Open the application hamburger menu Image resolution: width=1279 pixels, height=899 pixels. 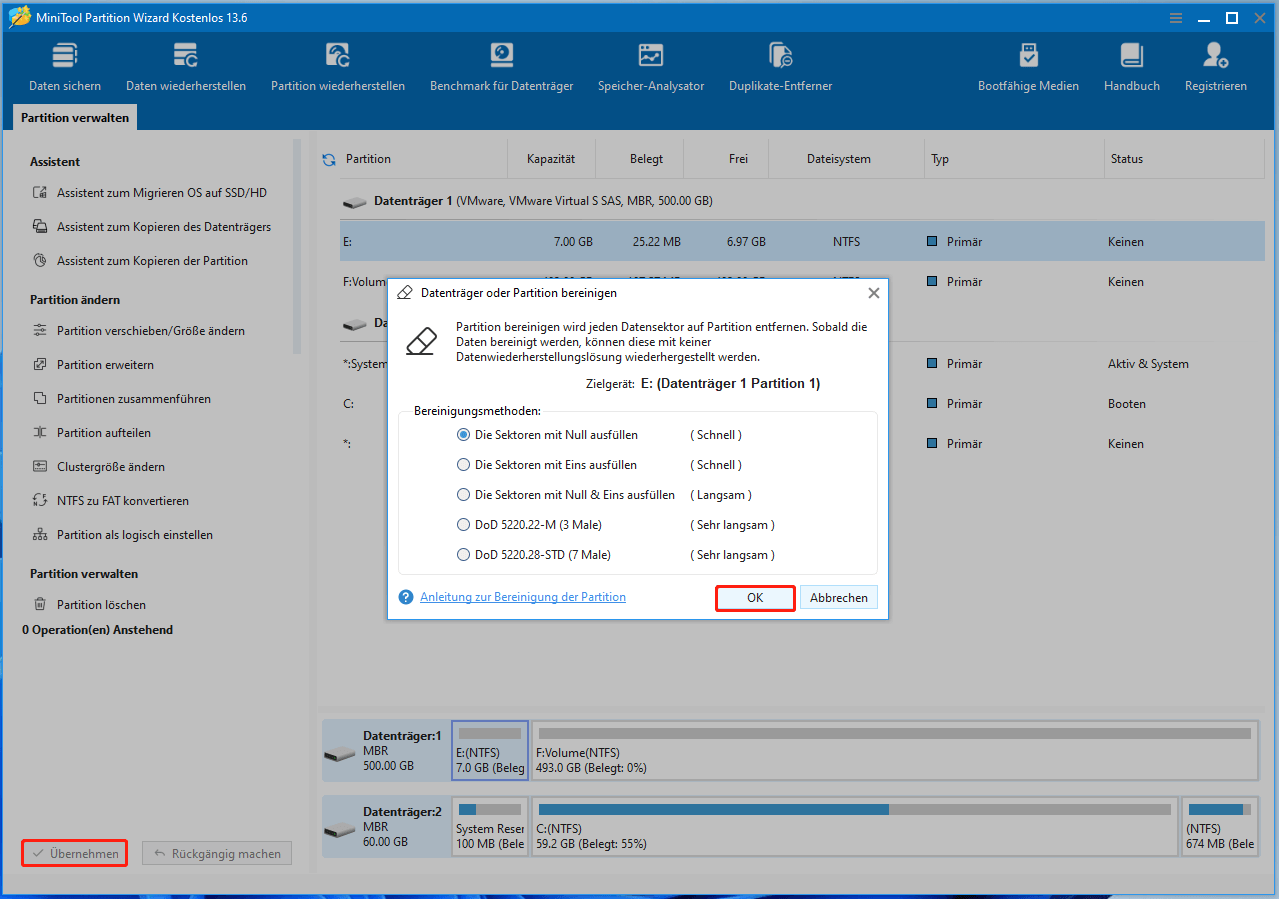(x=1175, y=17)
